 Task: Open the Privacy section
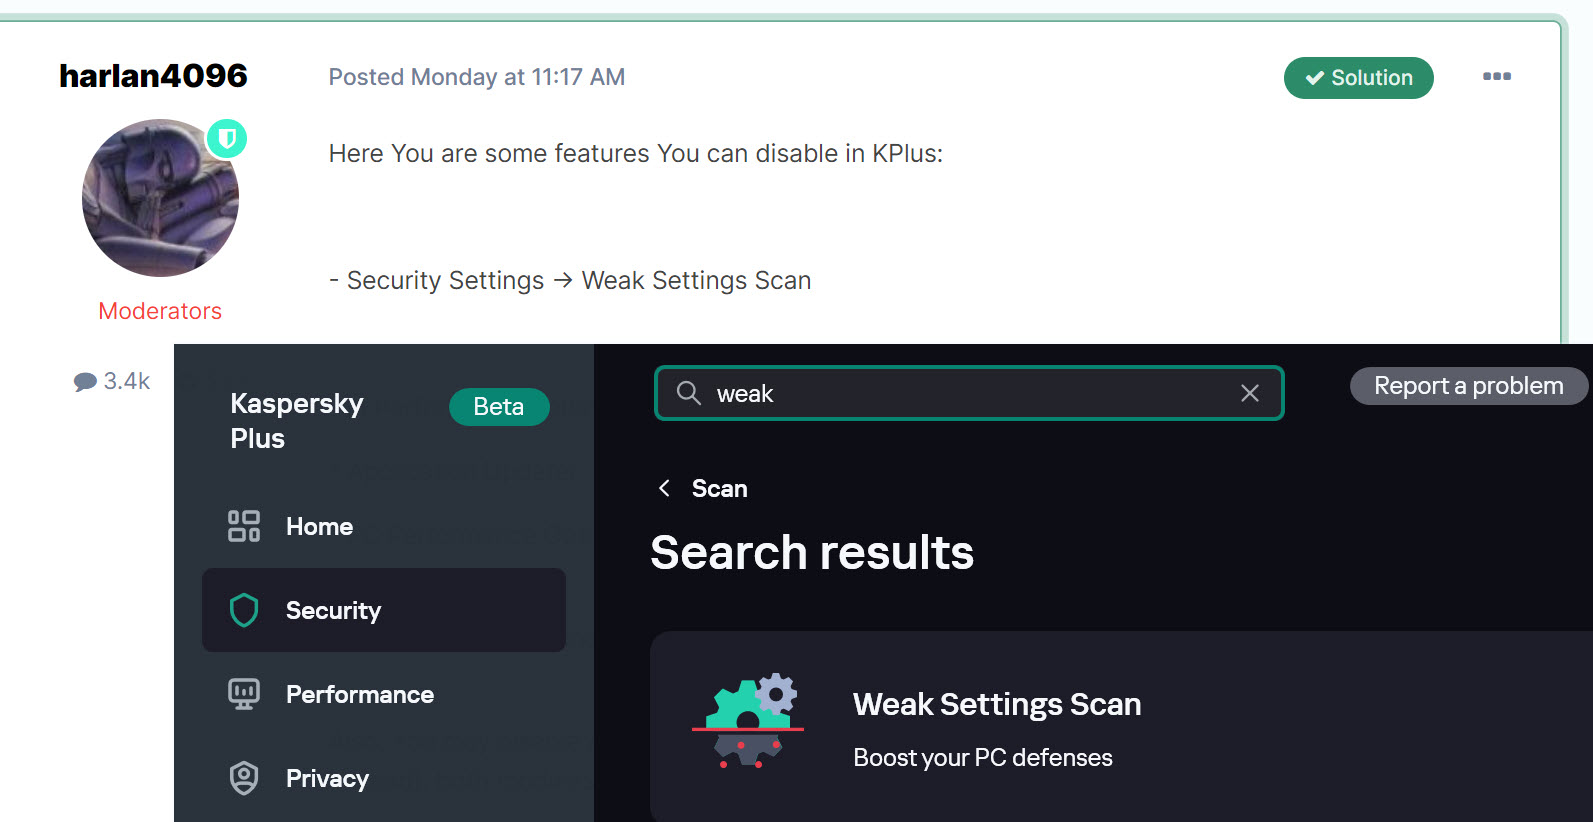click(327, 779)
